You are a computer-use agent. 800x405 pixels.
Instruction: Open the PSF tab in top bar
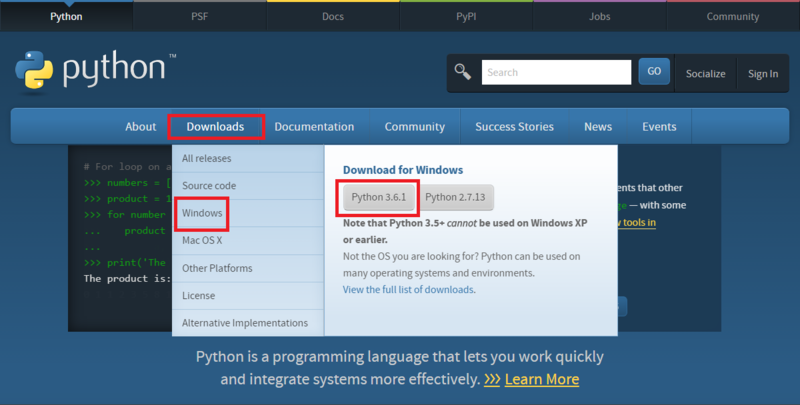coord(199,16)
